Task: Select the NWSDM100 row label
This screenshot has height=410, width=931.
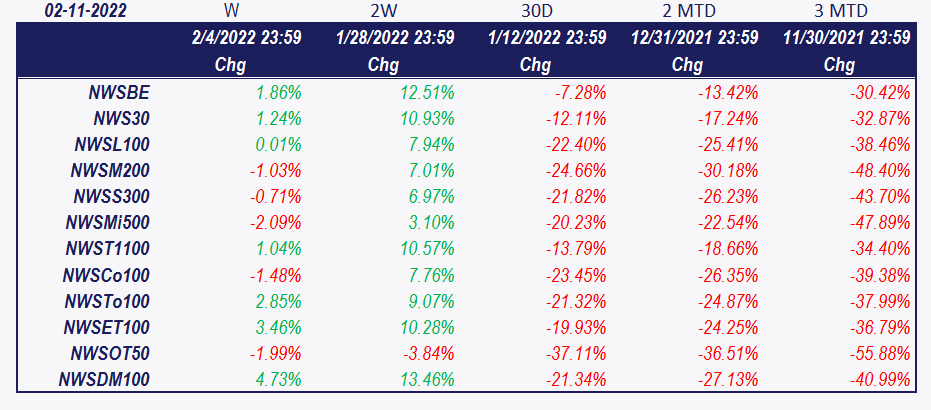Action: [104, 379]
